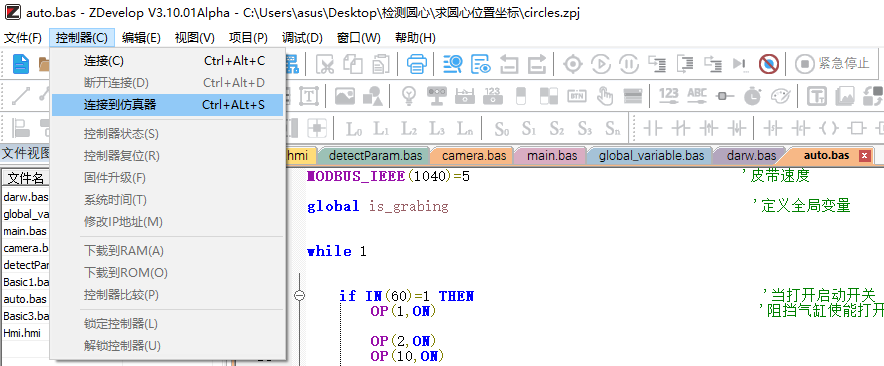The image size is (884, 366).
Task: Click the cut (scissors) toolbar icon
Action: tap(325, 64)
